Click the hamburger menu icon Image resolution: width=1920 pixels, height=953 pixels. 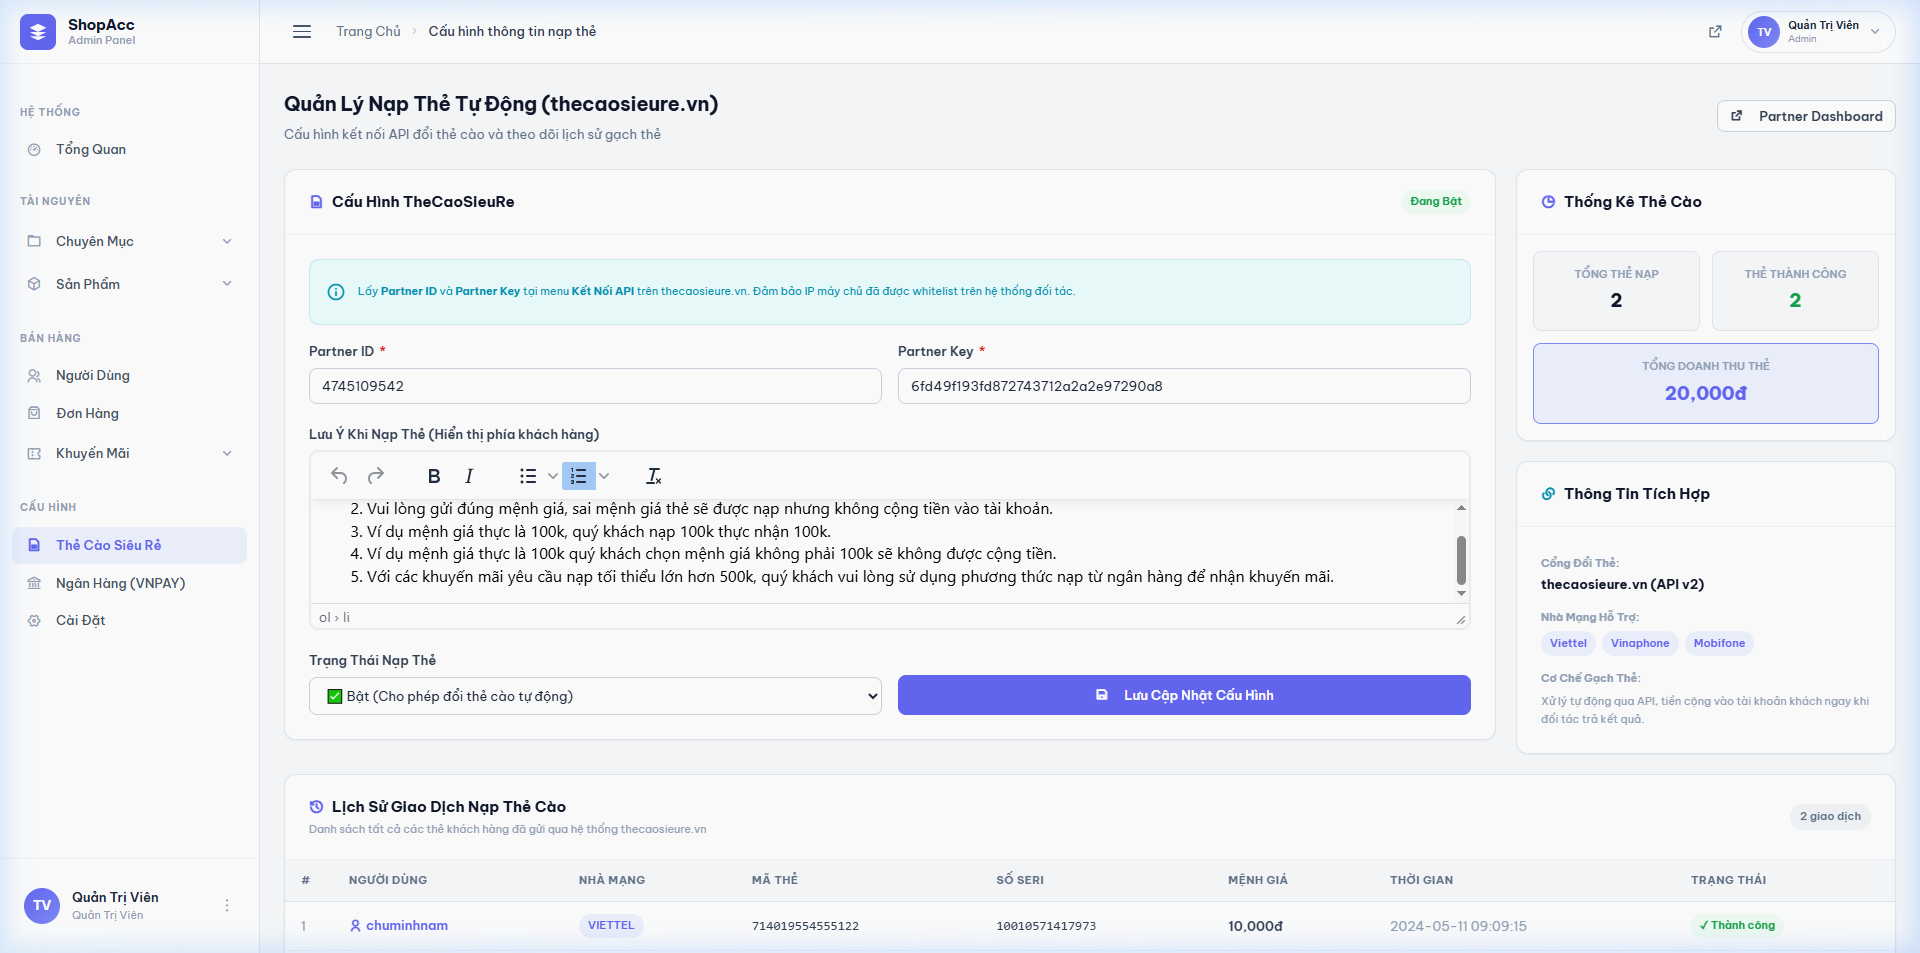302,32
